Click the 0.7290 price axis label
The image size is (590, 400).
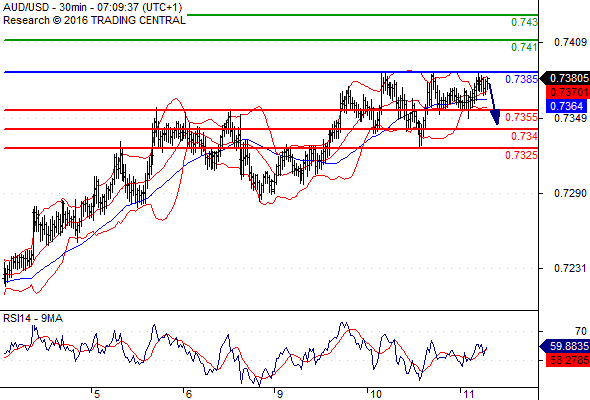pos(570,193)
